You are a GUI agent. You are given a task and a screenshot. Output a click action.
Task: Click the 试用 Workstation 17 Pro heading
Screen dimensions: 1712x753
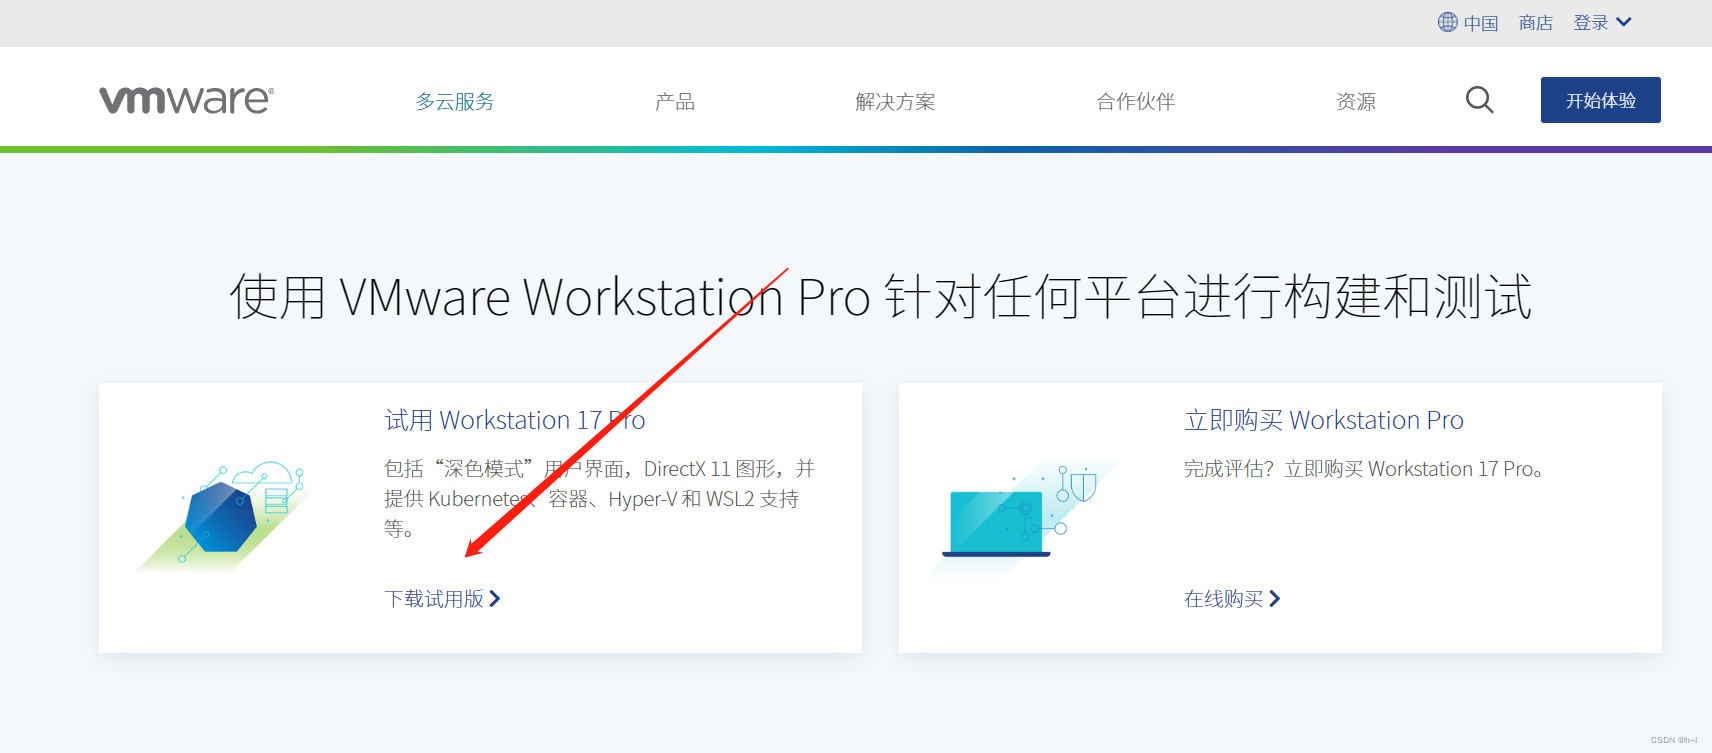click(x=515, y=420)
